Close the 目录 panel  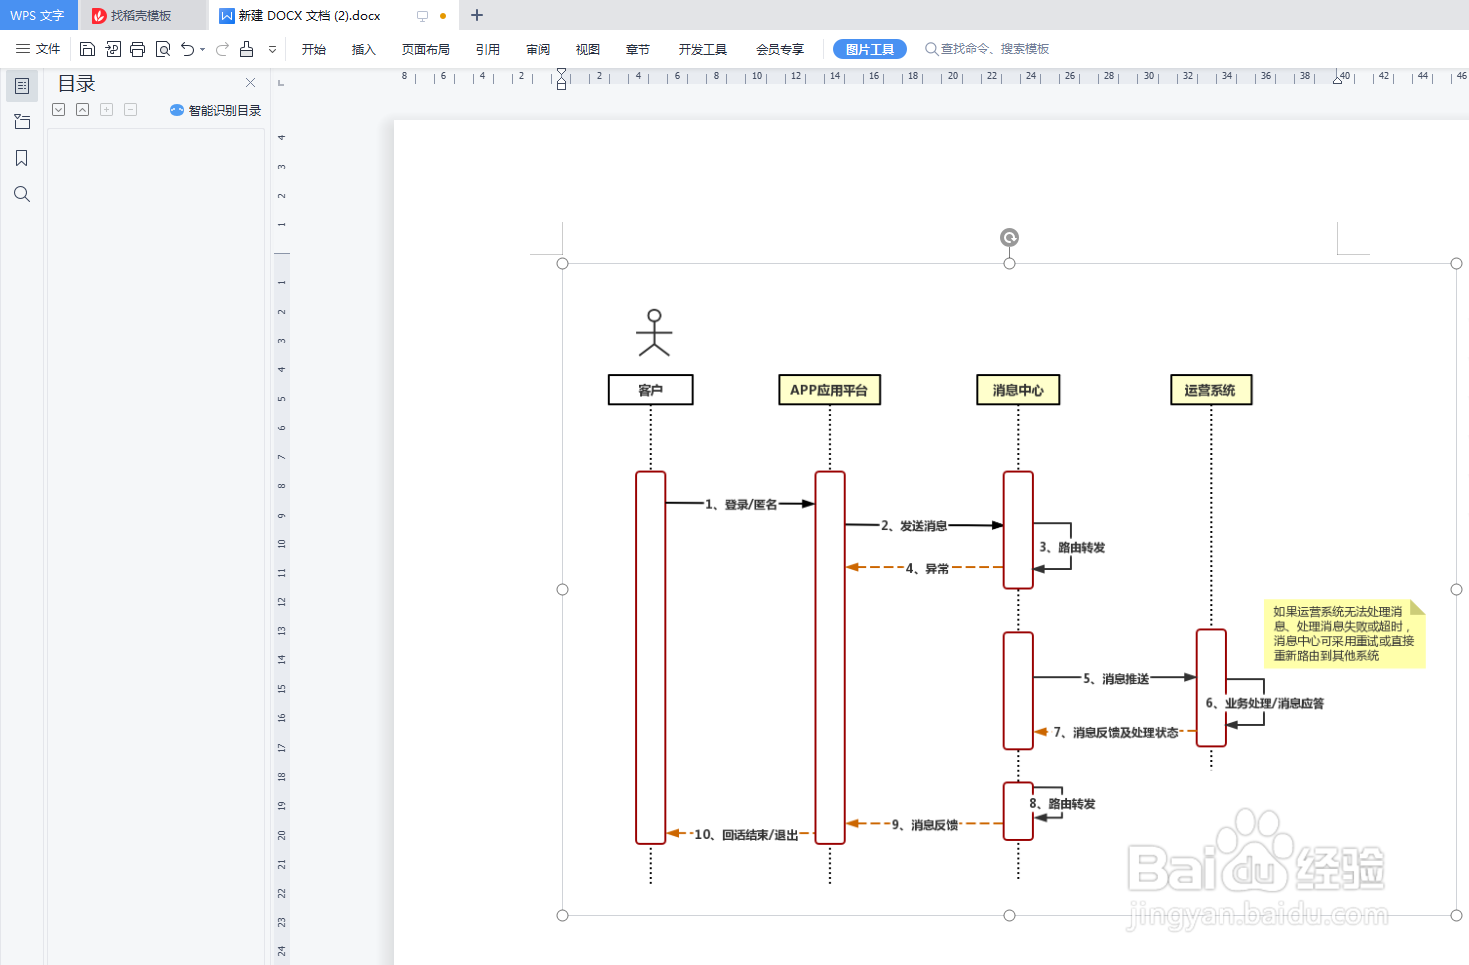(x=250, y=83)
